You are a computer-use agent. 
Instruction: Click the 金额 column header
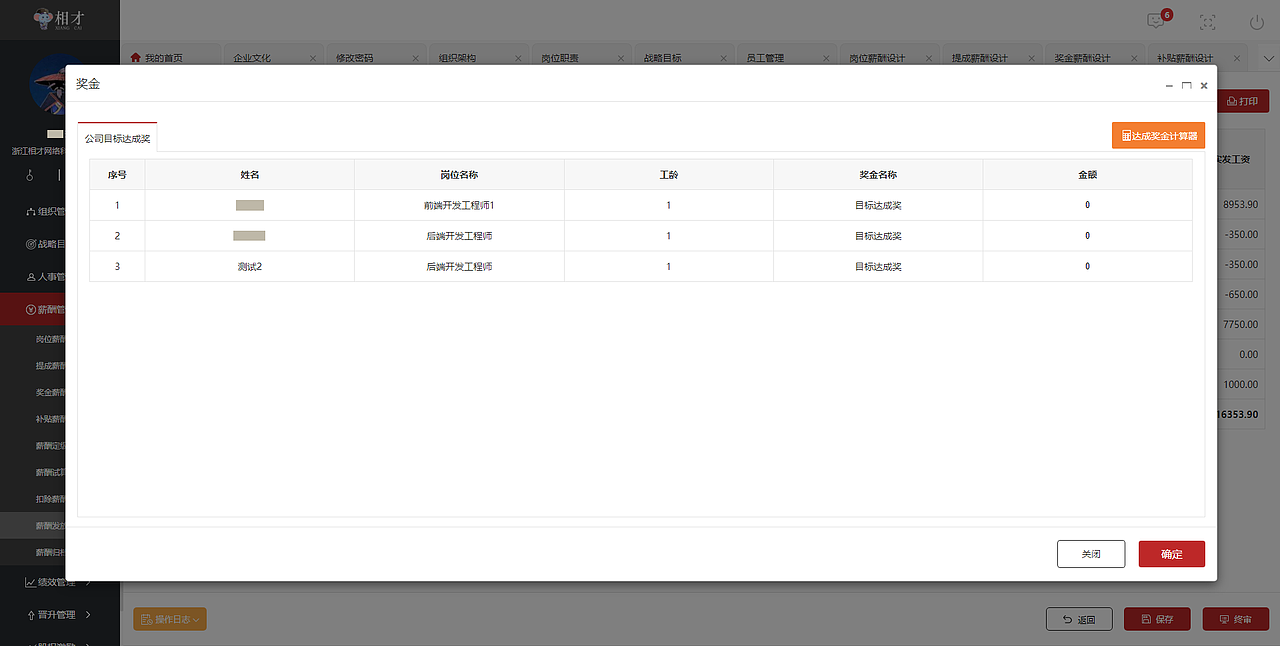click(x=1088, y=174)
